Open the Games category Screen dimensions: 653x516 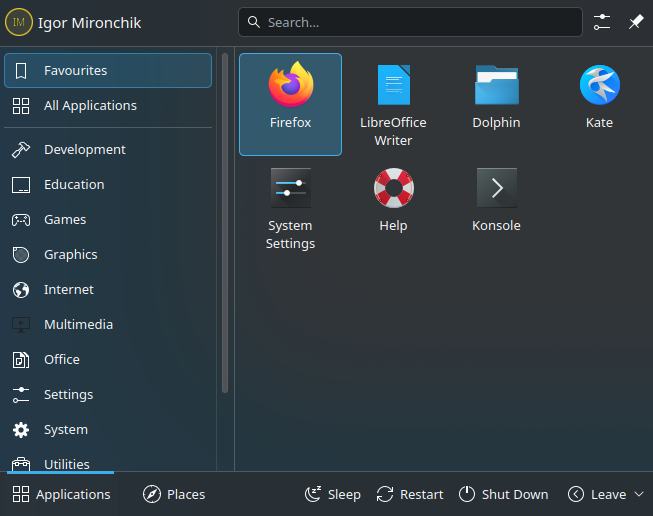click(x=108, y=219)
